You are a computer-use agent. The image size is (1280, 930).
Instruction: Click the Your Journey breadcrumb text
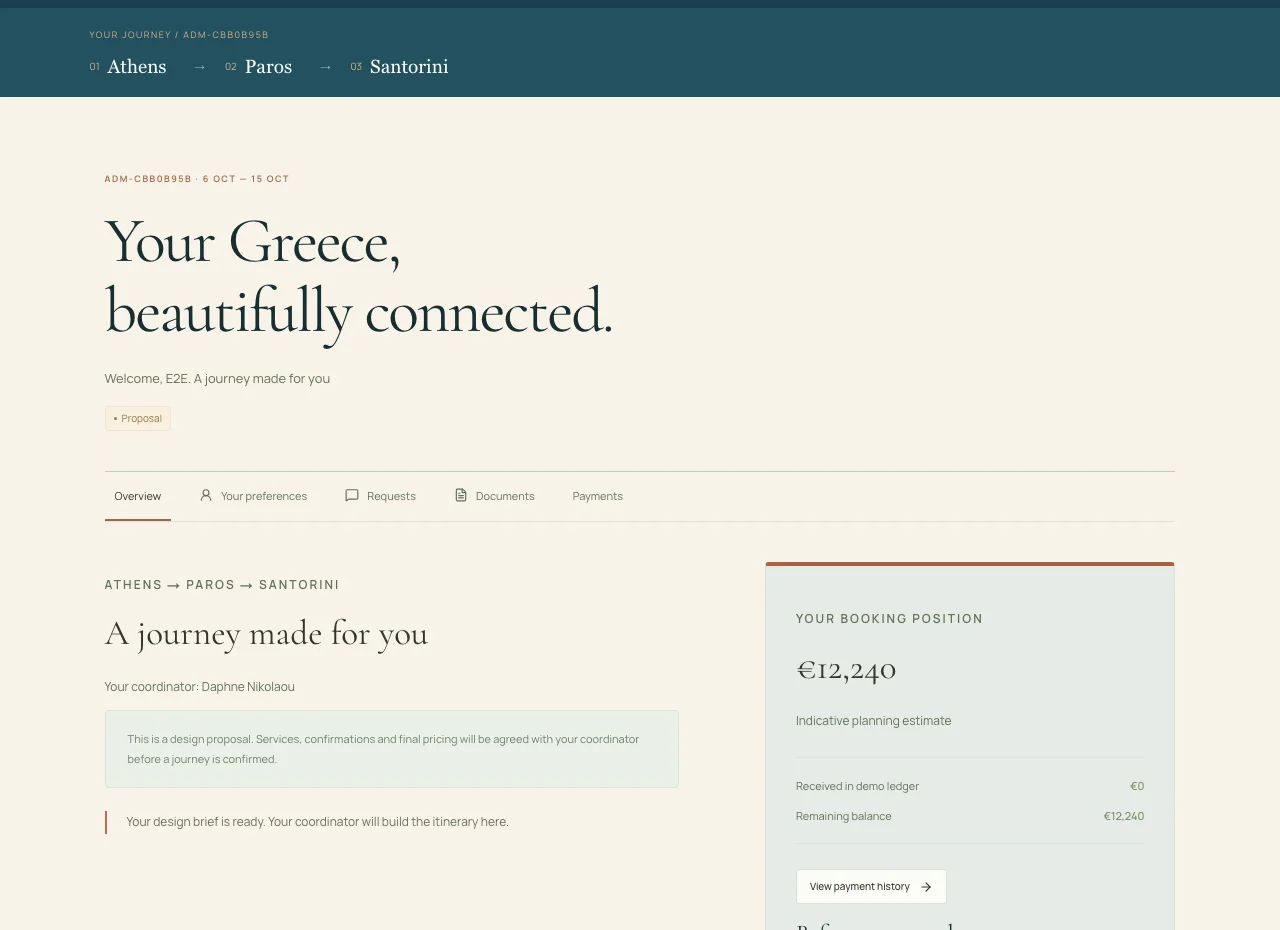(130, 35)
